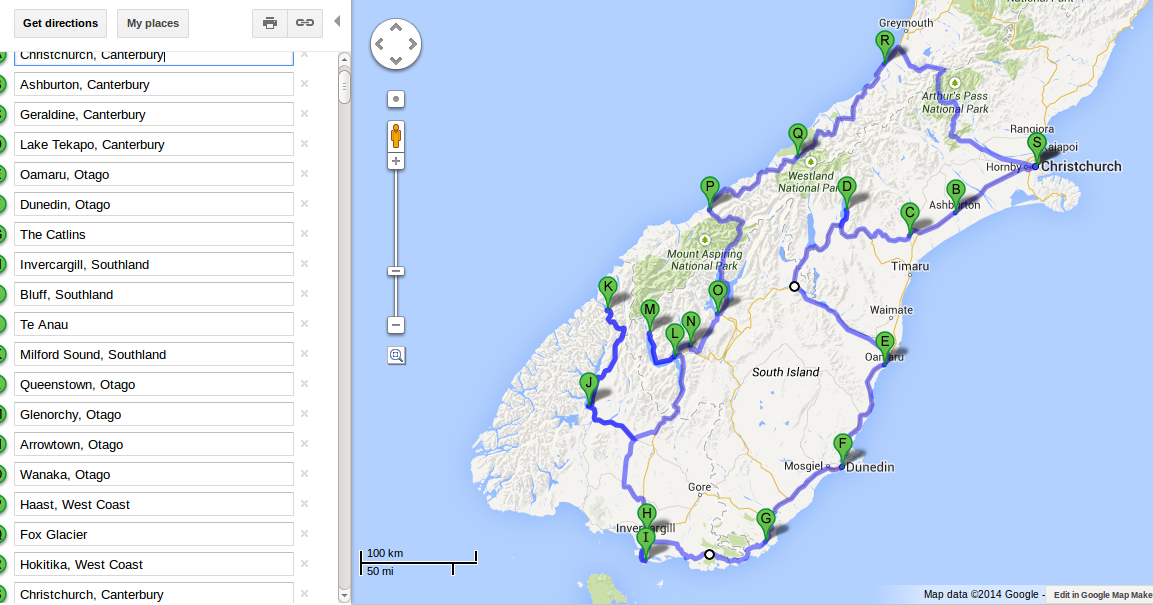Click the zoom slider handle
Image resolution: width=1153 pixels, height=605 pixels.
tap(396, 271)
